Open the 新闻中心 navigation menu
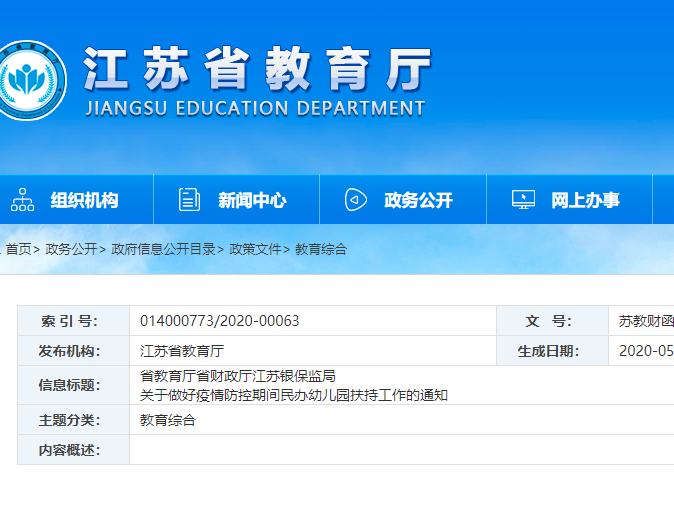674x505 pixels. coord(252,200)
